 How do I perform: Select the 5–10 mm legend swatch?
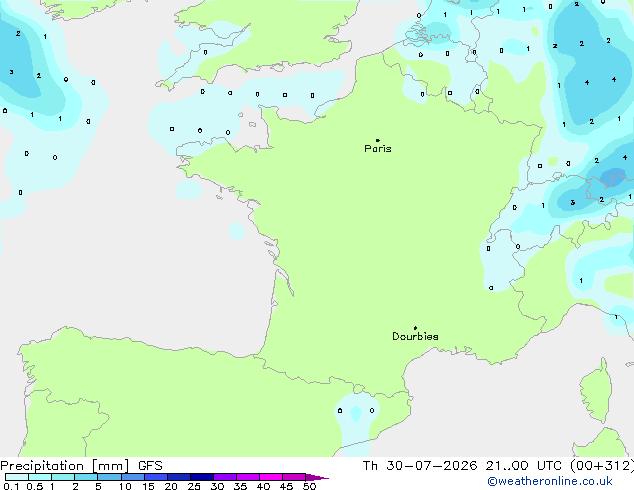click(109, 477)
